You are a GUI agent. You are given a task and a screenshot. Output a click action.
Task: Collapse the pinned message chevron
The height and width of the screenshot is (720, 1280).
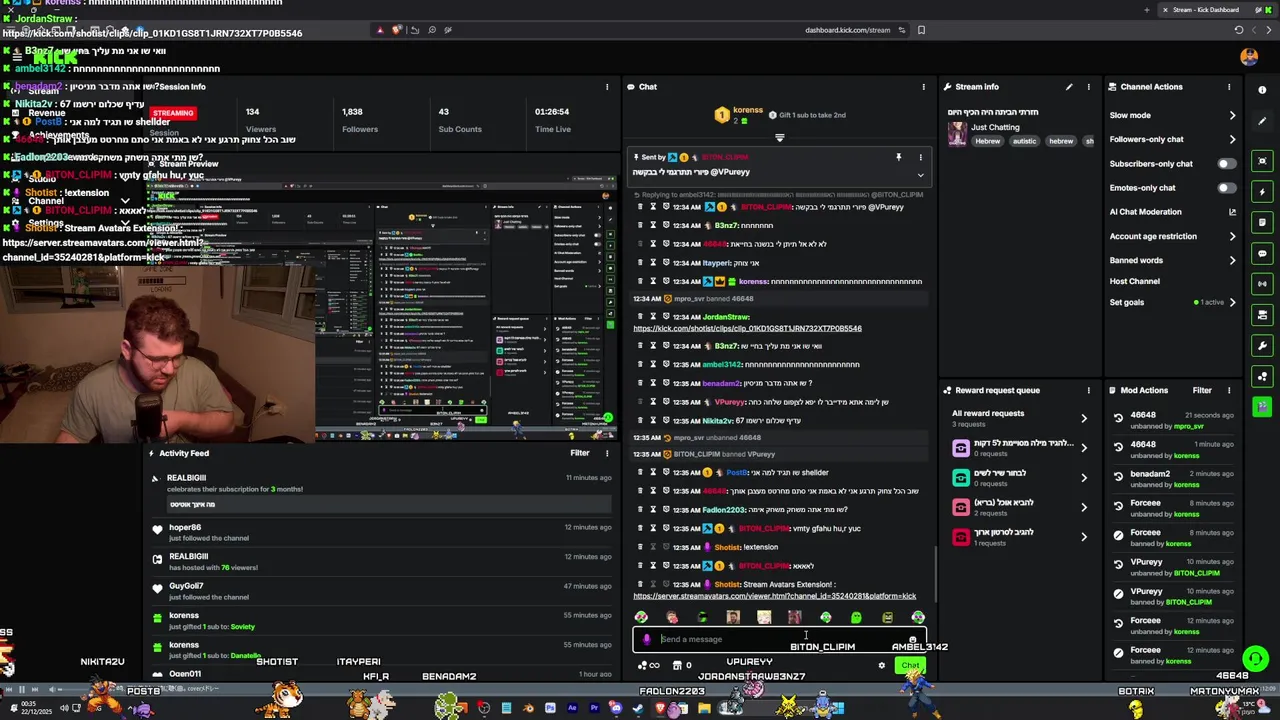(920, 176)
